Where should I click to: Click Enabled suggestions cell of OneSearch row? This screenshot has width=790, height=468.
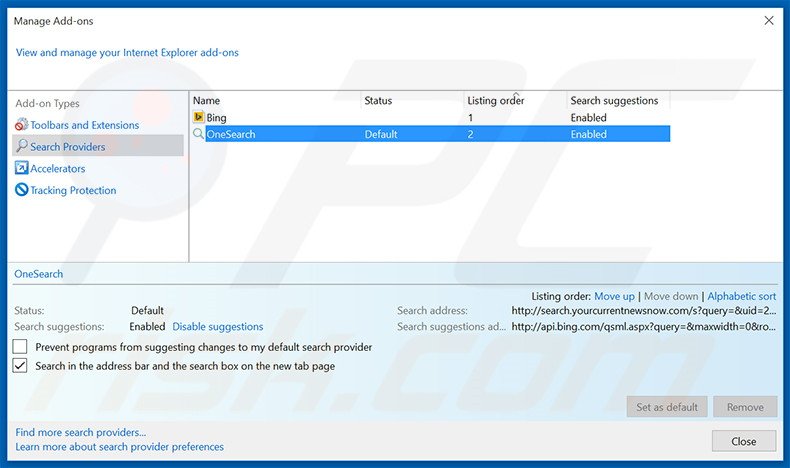click(x=588, y=134)
